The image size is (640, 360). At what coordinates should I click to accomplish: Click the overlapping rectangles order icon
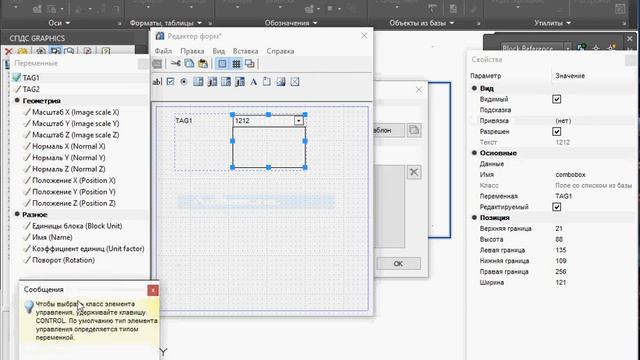[249, 64]
